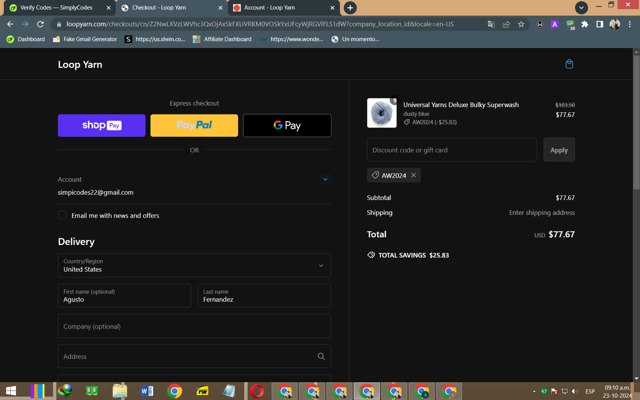Reload the checkout page

pos(40,24)
